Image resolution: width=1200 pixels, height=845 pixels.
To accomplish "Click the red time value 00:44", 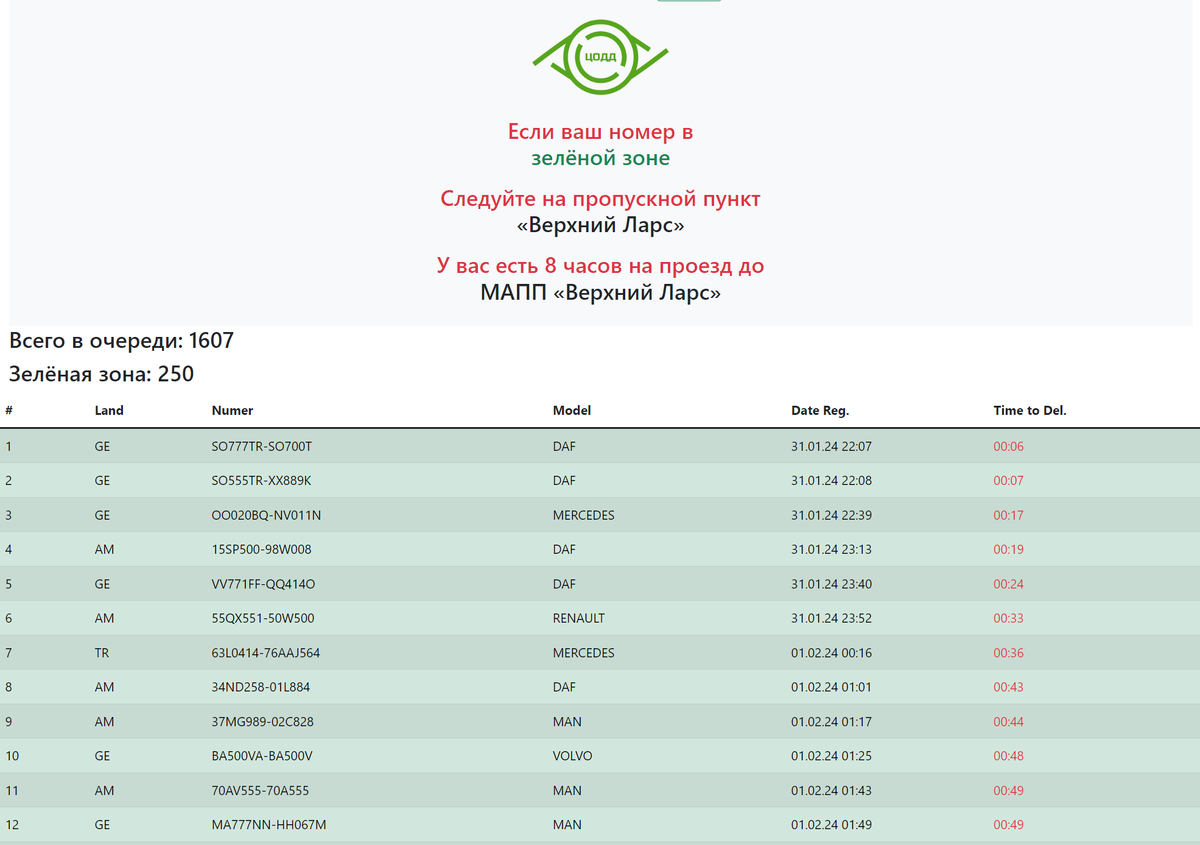I will pyautogui.click(x=1008, y=722).
